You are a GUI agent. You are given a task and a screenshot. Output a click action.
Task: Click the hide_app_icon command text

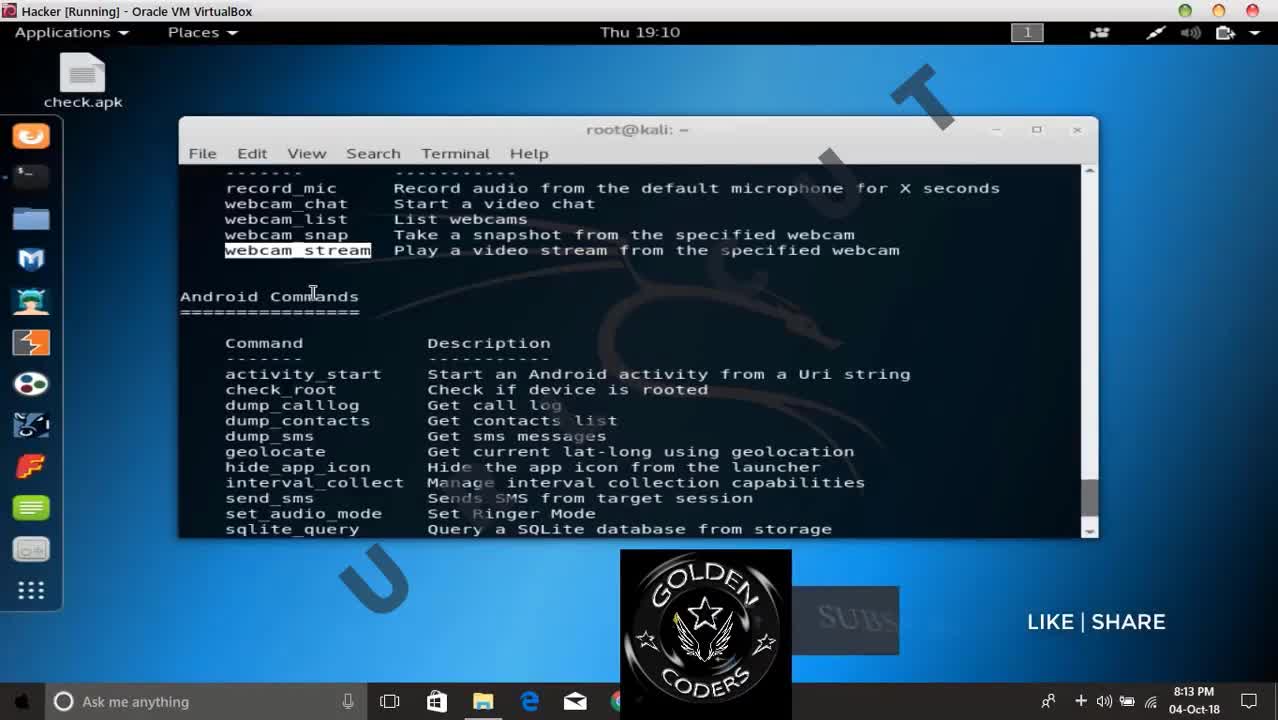[298, 467]
